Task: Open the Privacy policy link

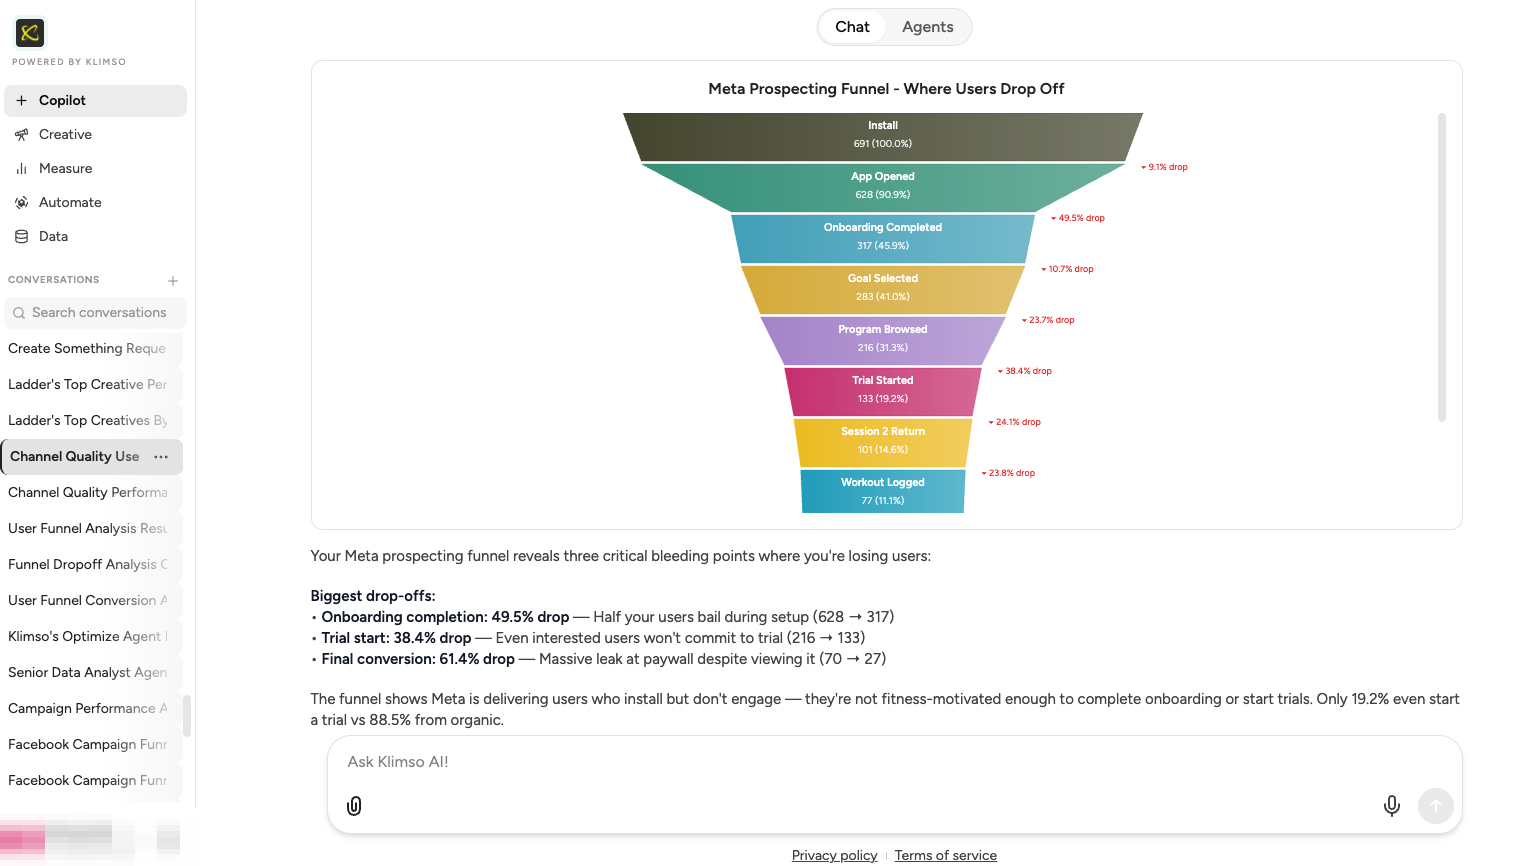Action: (x=834, y=855)
